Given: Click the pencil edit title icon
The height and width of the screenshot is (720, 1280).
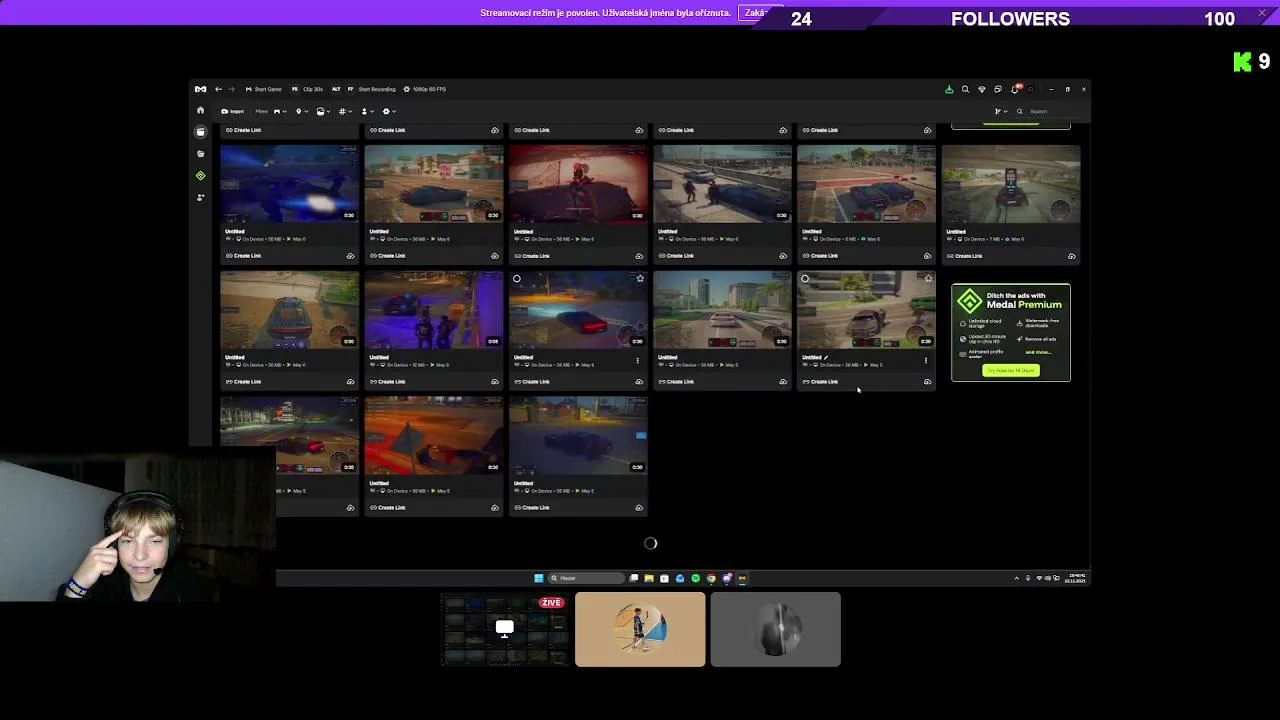Looking at the screenshot, I should coord(826,357).
